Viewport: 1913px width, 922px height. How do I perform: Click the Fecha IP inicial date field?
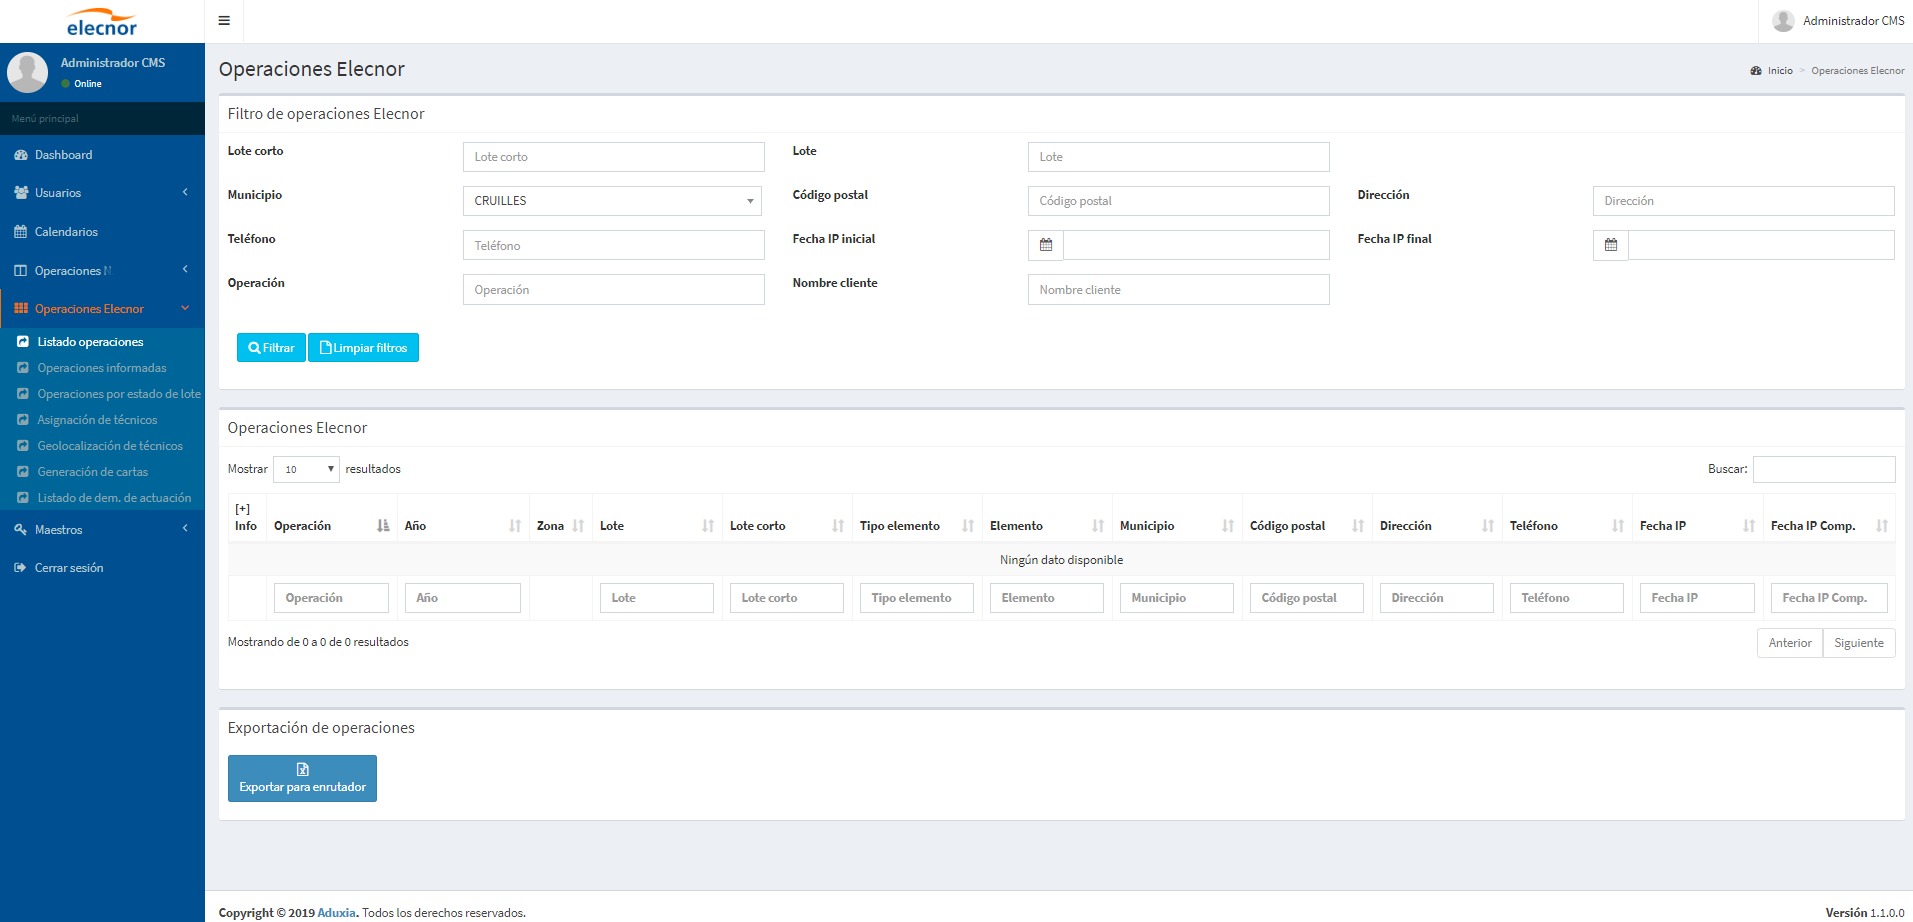(x=1197, y=245)
